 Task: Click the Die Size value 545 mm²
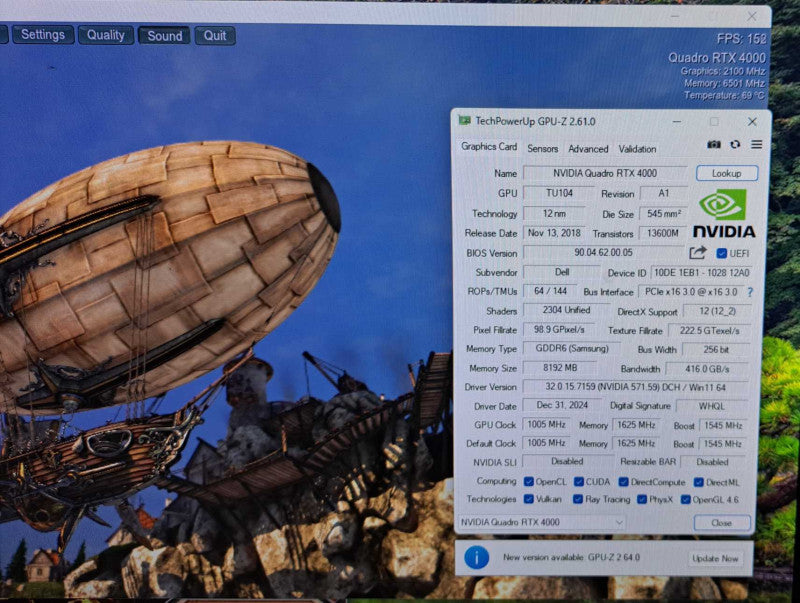664,214
